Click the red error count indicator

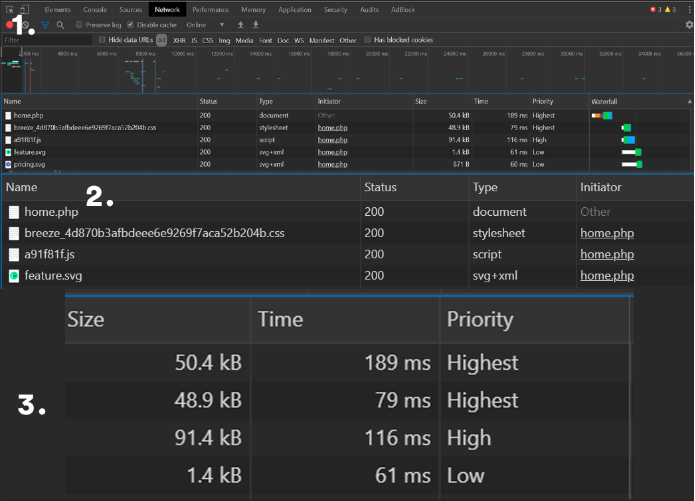coord(655,9)
